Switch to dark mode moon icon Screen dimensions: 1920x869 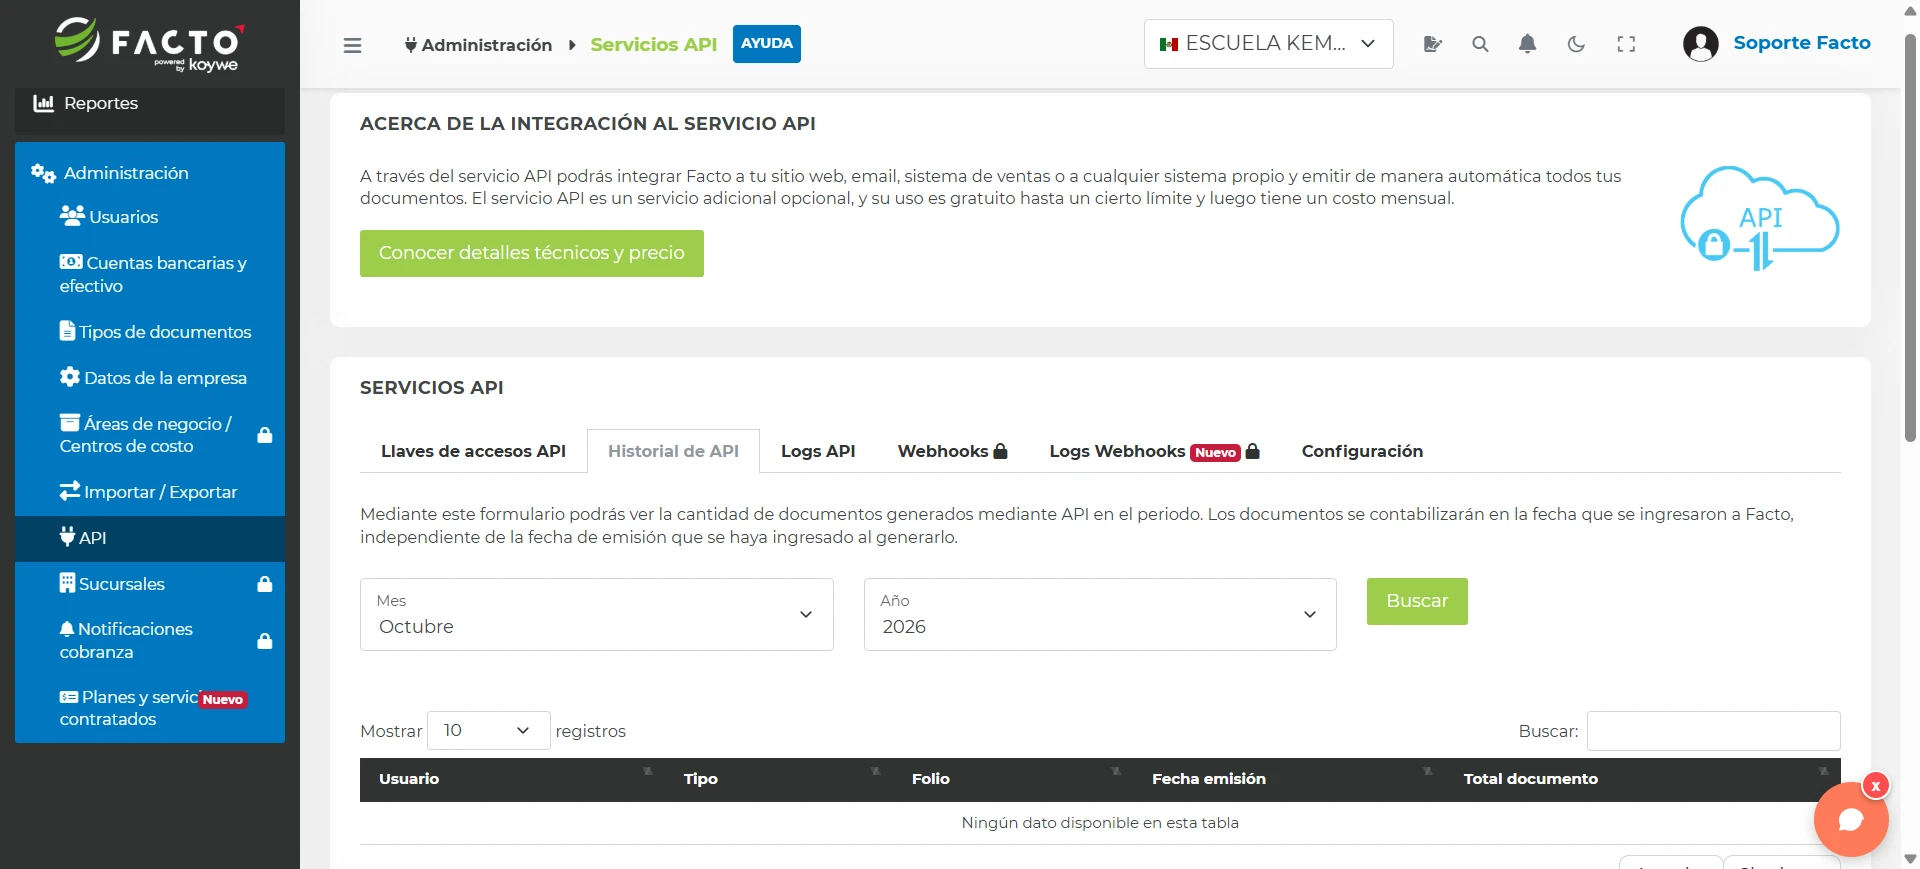point(1576,44)
